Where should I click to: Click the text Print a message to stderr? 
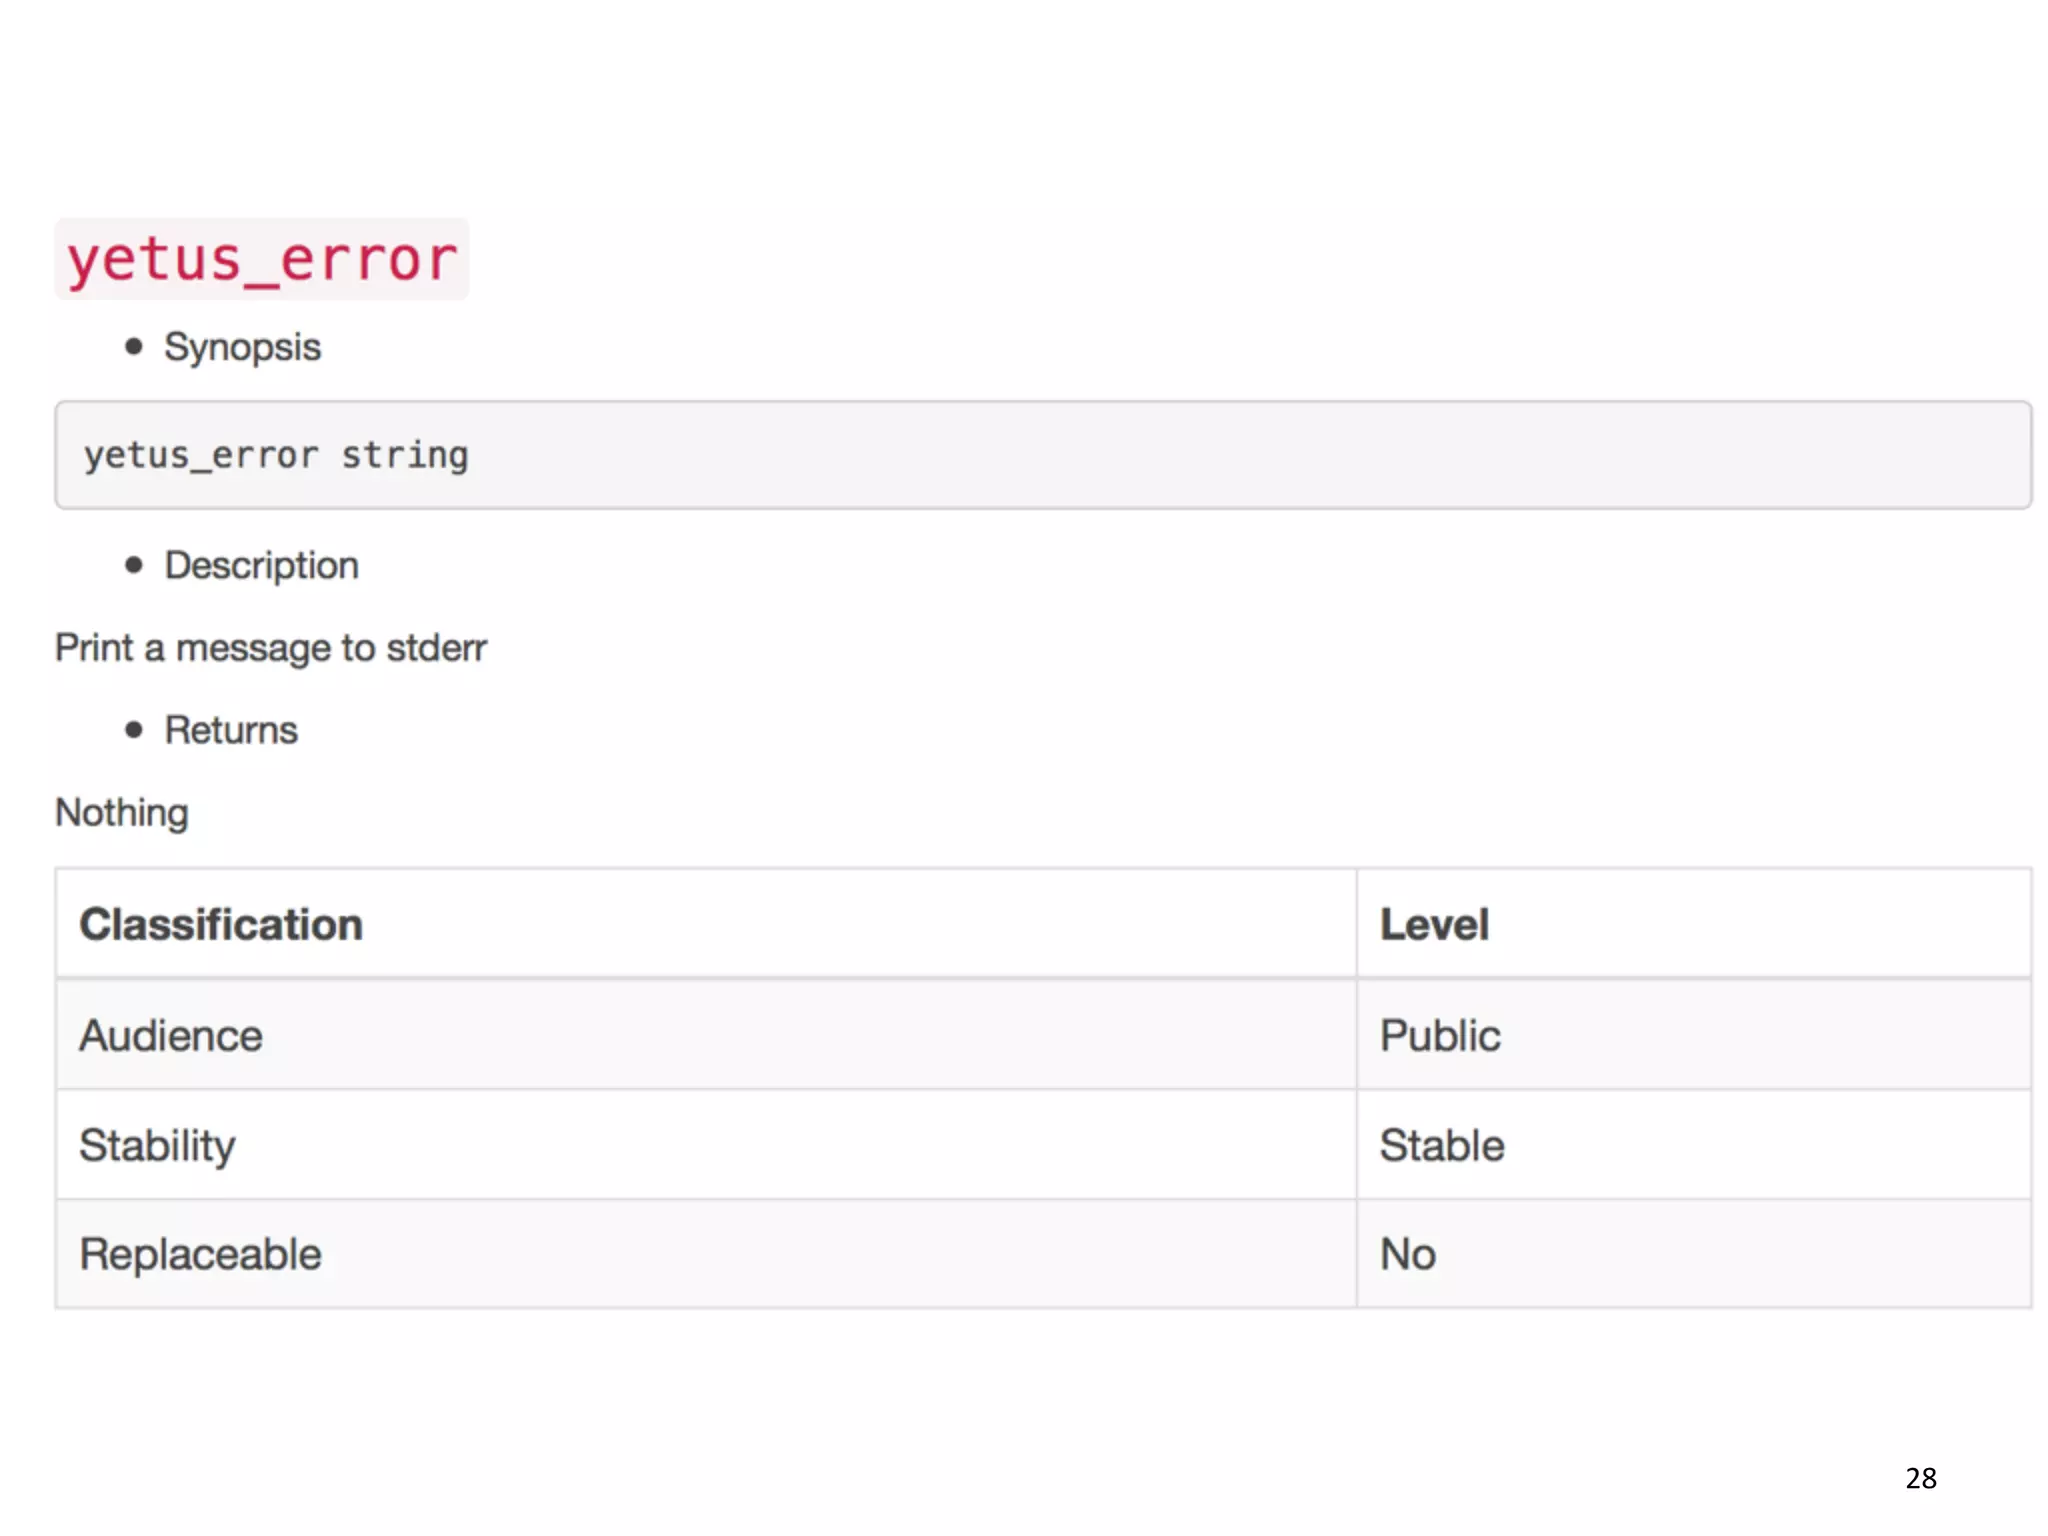pyautogui.click(x=271, y=648)
